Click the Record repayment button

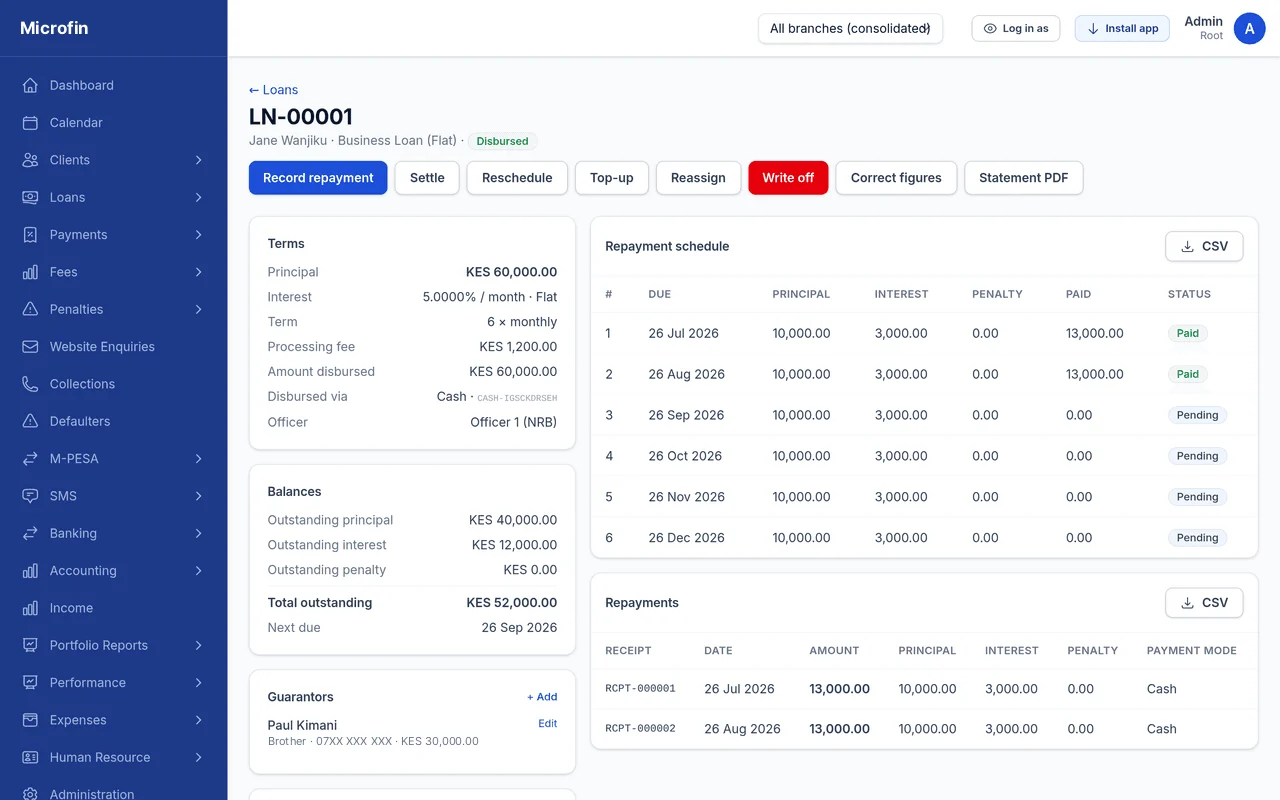pyautogui.click(x=318, y=178)
